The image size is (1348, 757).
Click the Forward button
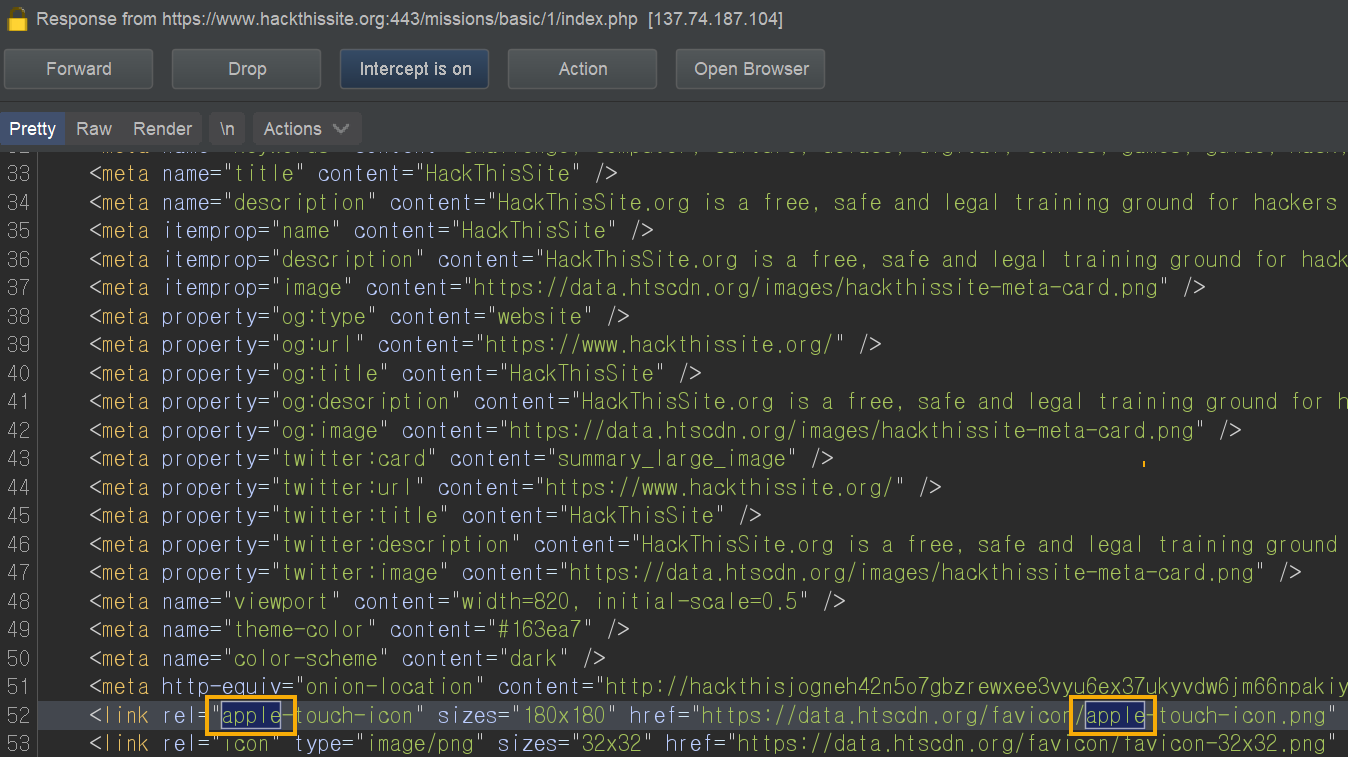point(79,69)
